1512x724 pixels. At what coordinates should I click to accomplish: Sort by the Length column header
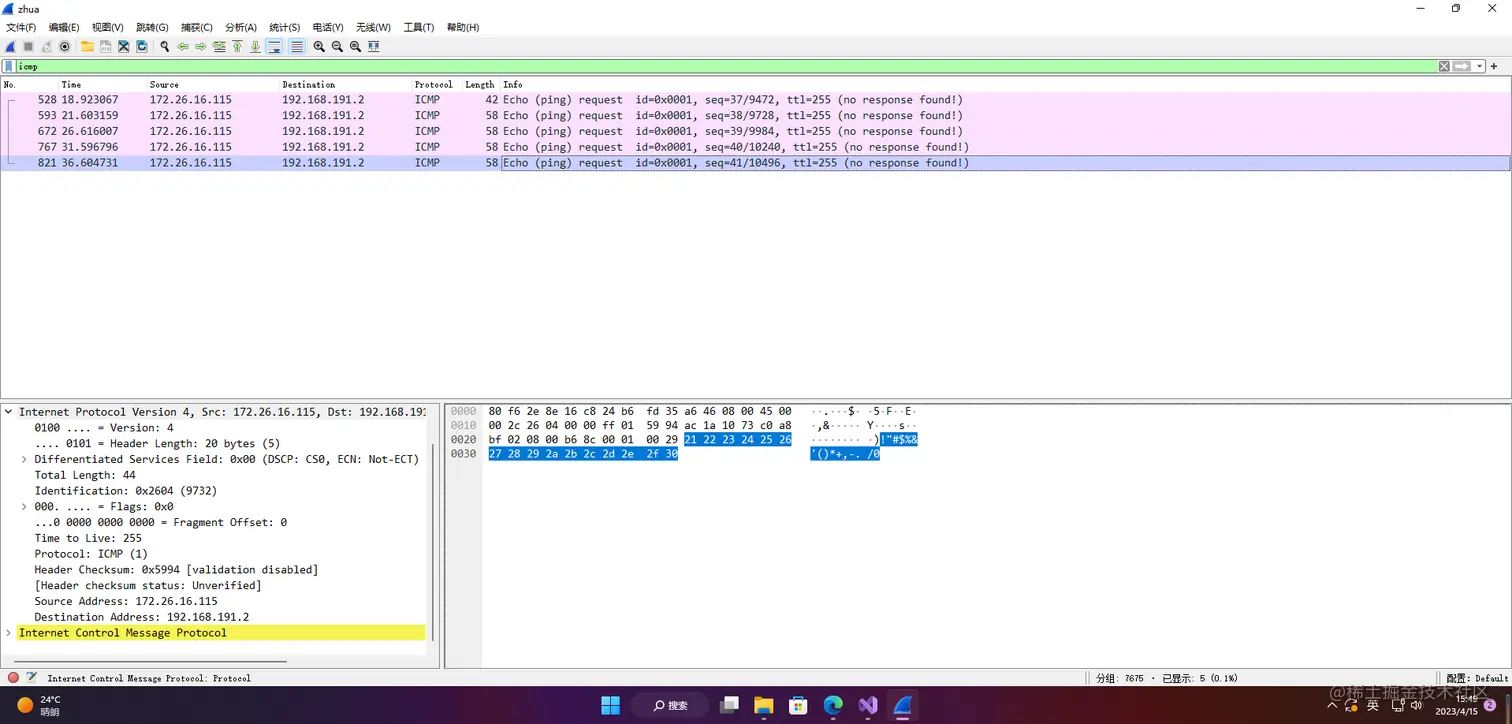pyautogui.click(x=480, y=84)
